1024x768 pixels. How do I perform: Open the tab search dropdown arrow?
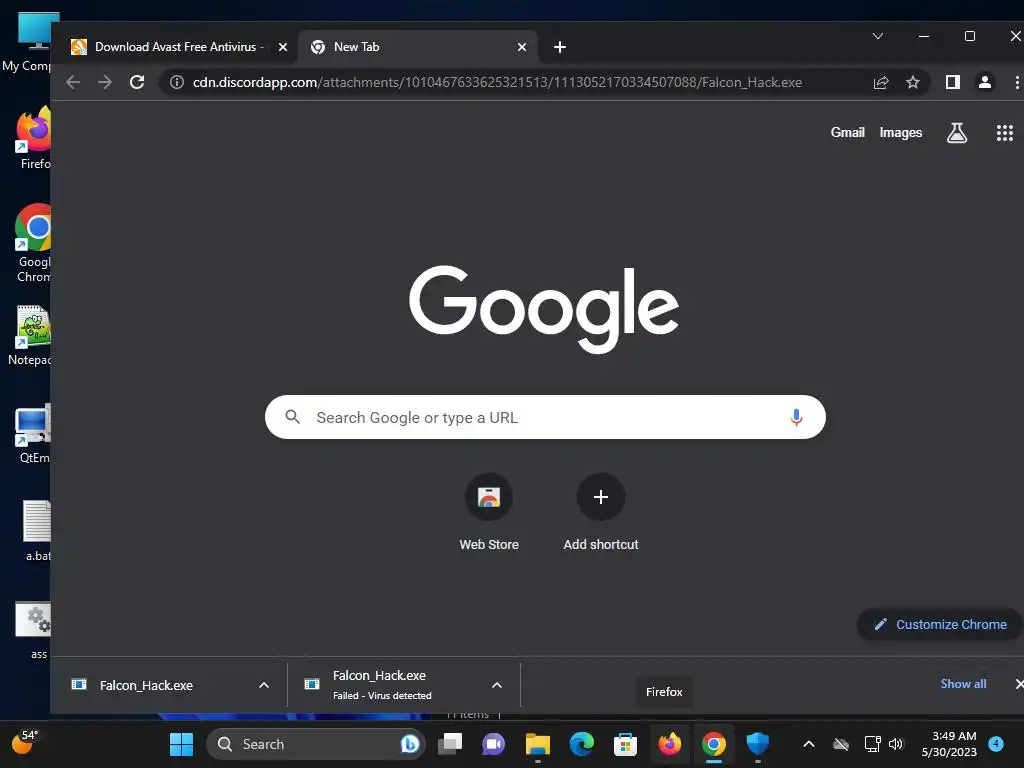(878, 37)
